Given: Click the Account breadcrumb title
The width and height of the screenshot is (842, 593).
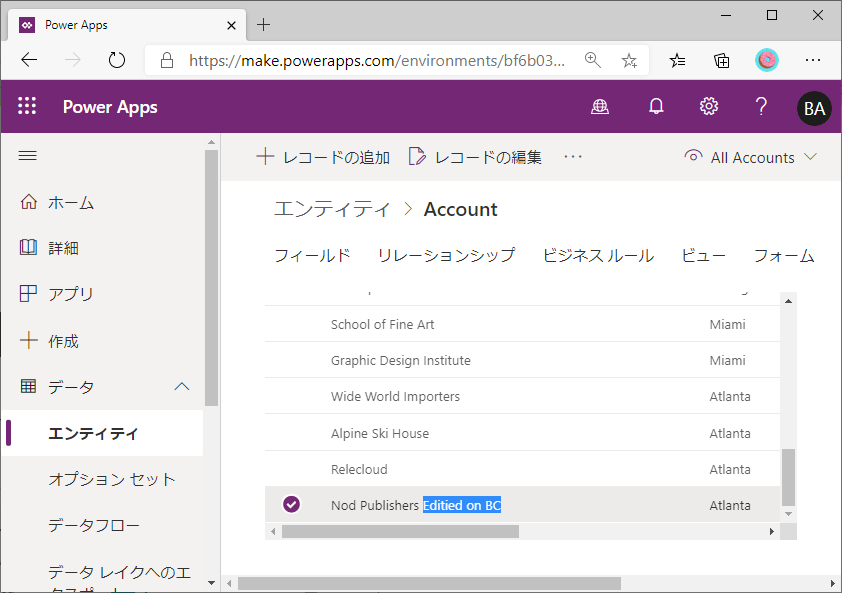Looking at the screenshot, I should tap(460, 209).
